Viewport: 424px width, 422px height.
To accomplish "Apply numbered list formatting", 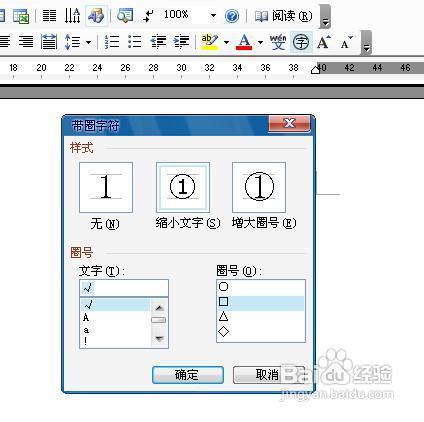I will tap(112, 42).
